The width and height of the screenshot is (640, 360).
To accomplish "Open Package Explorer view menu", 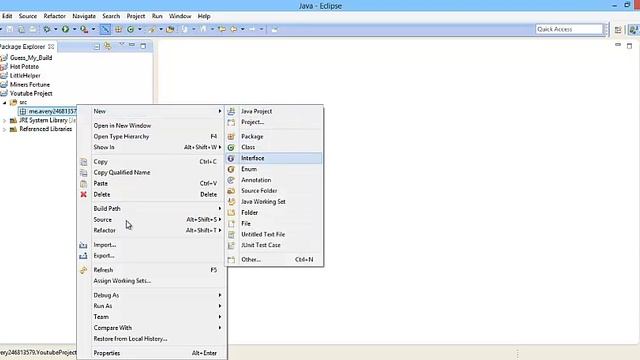I will pos(121,45).
